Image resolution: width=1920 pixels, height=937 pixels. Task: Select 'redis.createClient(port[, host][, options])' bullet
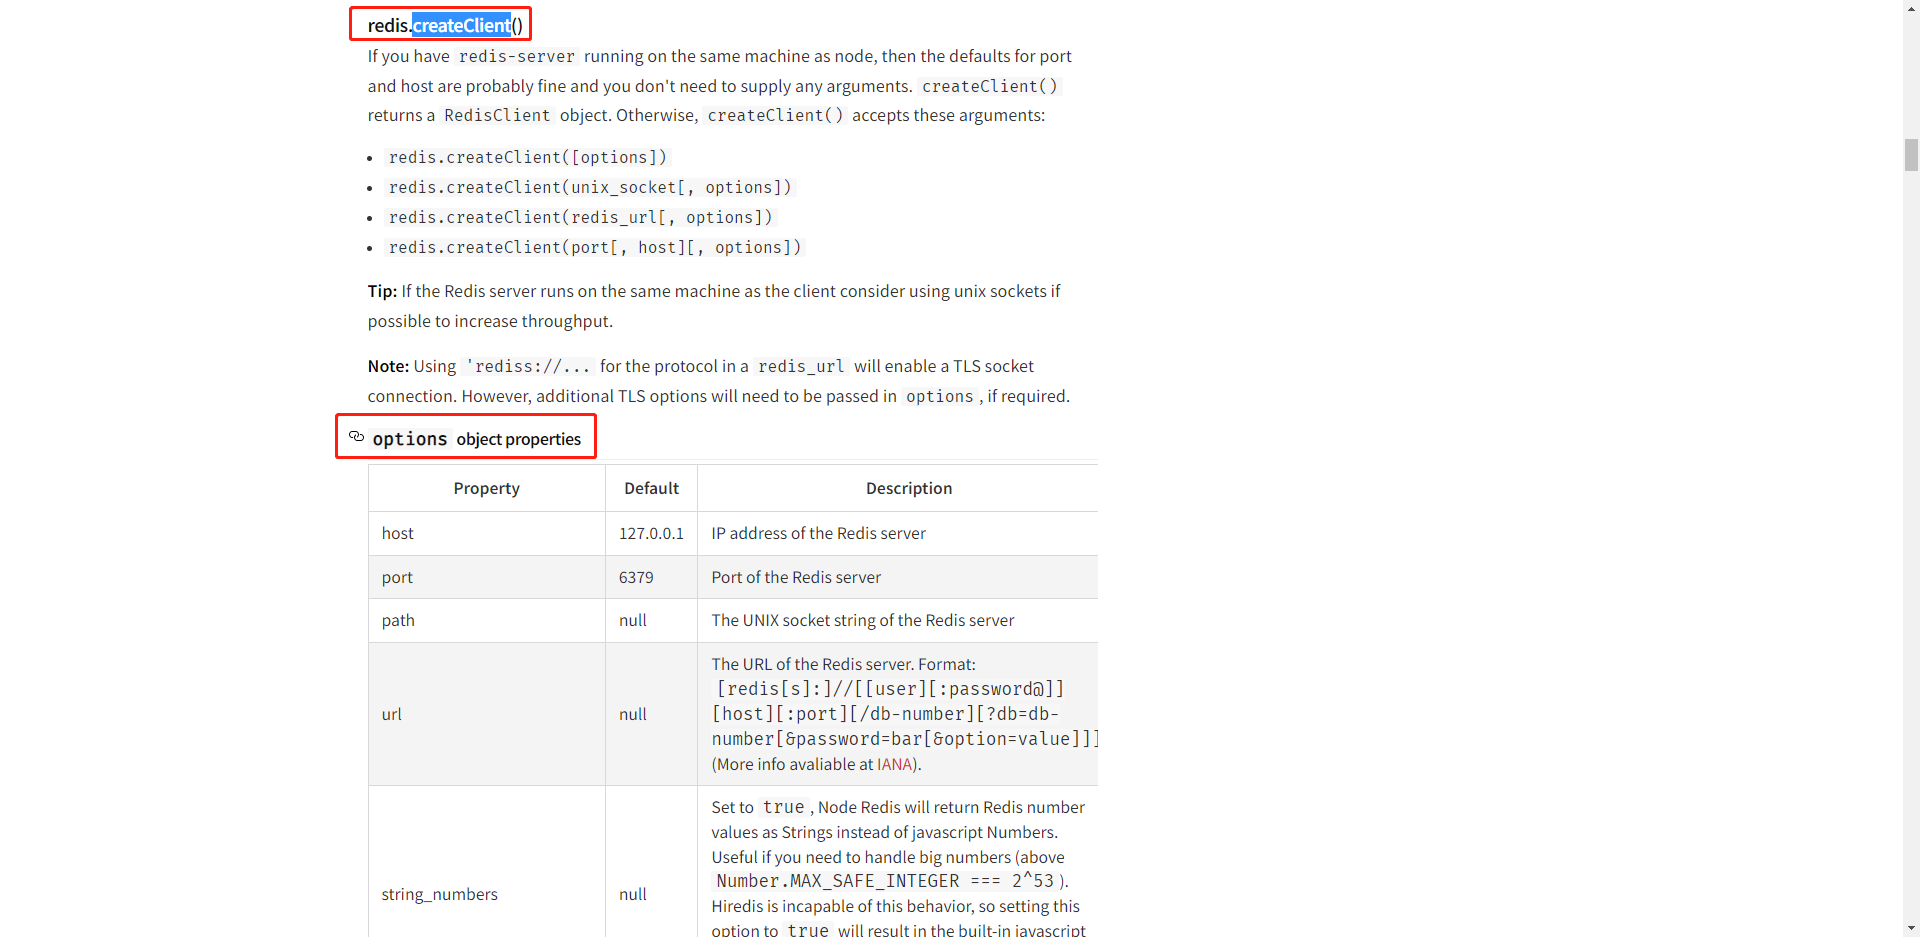[x=595, y=247]
